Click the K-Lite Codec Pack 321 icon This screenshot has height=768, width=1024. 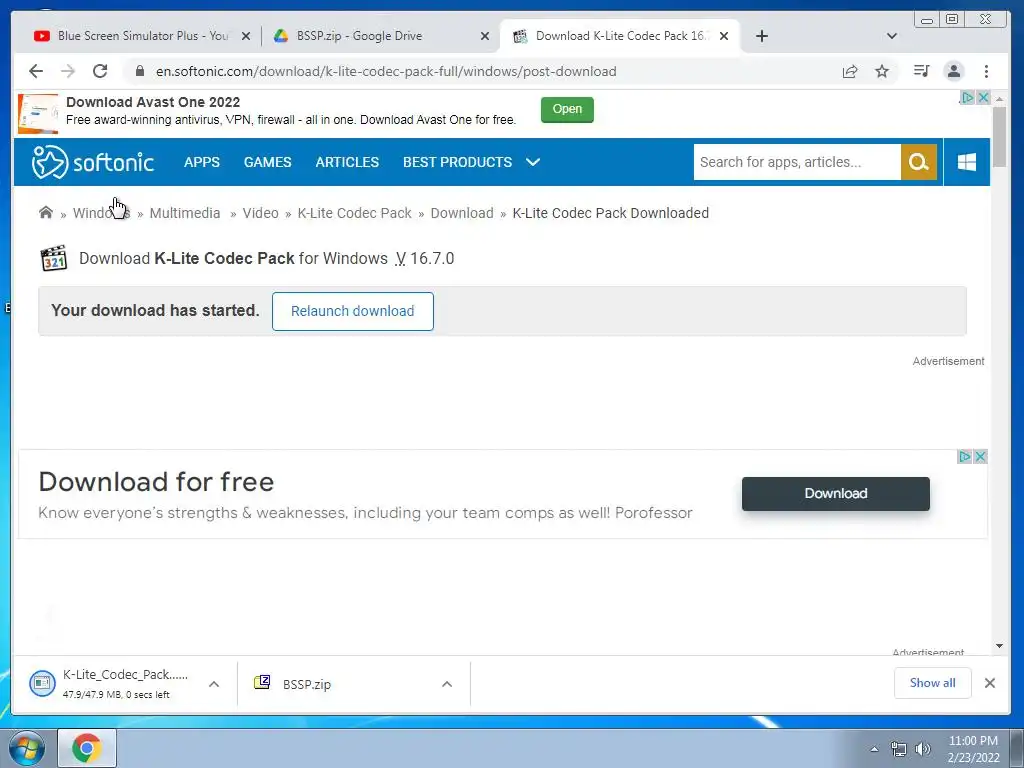click(x=54, y=258)
